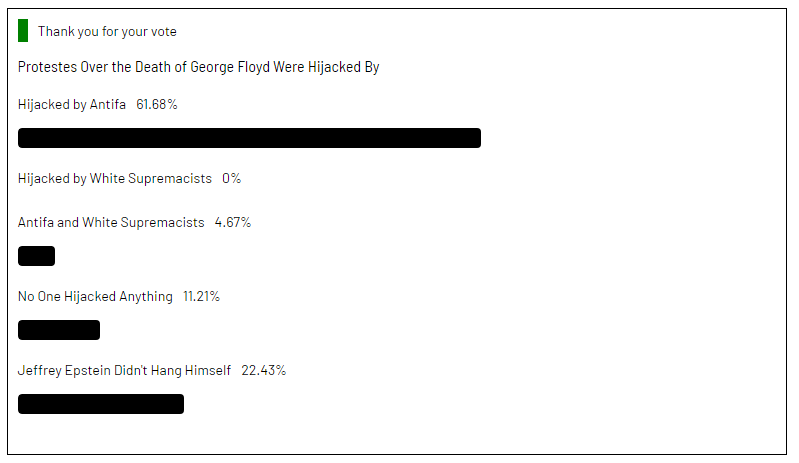This screenshot has height=463, width=799.
Task: Select the "Jeffrey Epstein Didn't Hang Himself" label
Action: pyautogui.click(x=124, y=370)
